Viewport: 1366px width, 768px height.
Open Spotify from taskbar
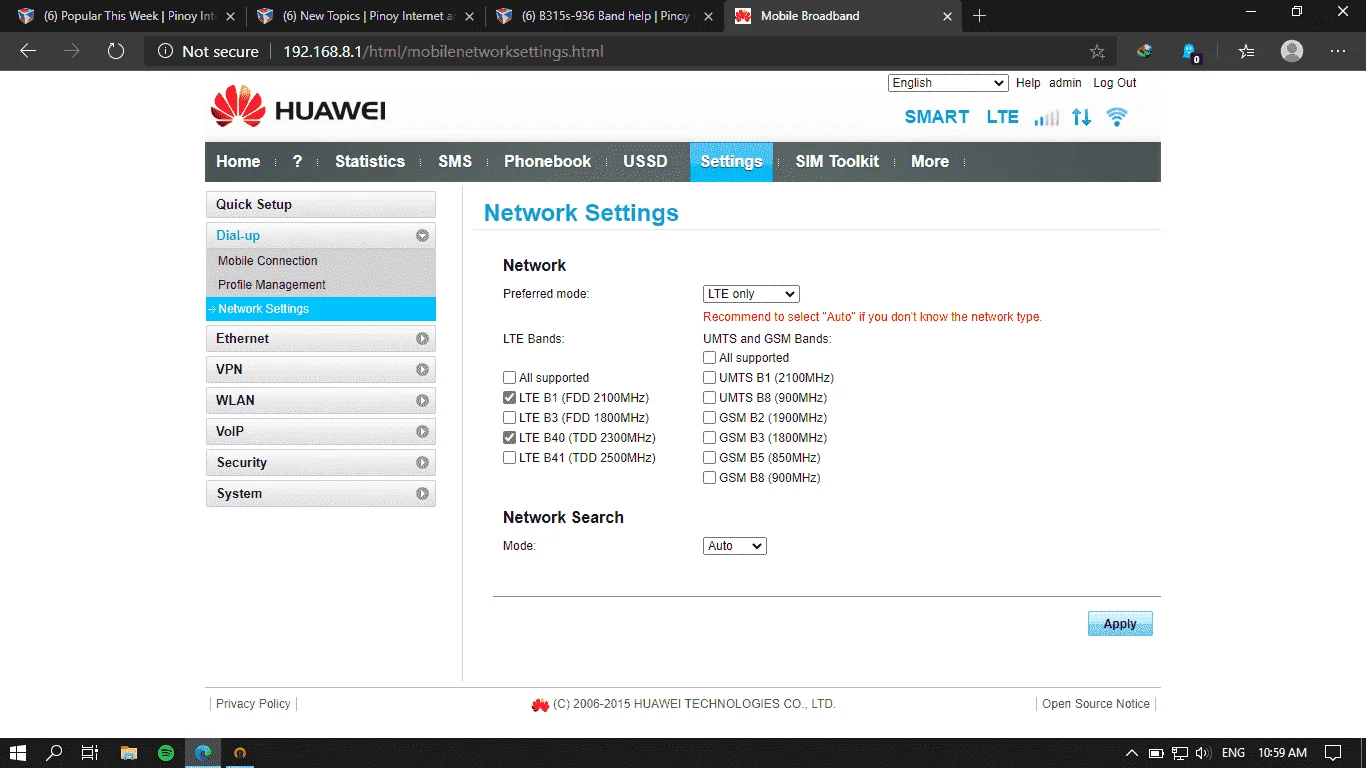click(x=166, y=752)
